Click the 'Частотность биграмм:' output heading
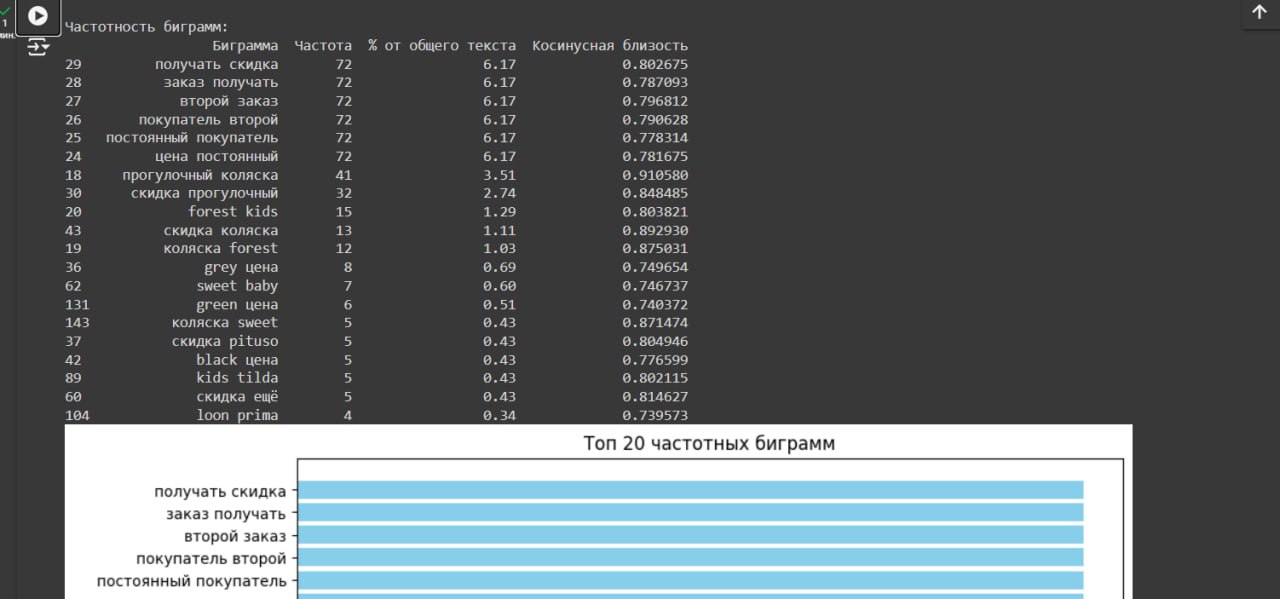The height and width of the screenshot is (599, 1280). 146,27
